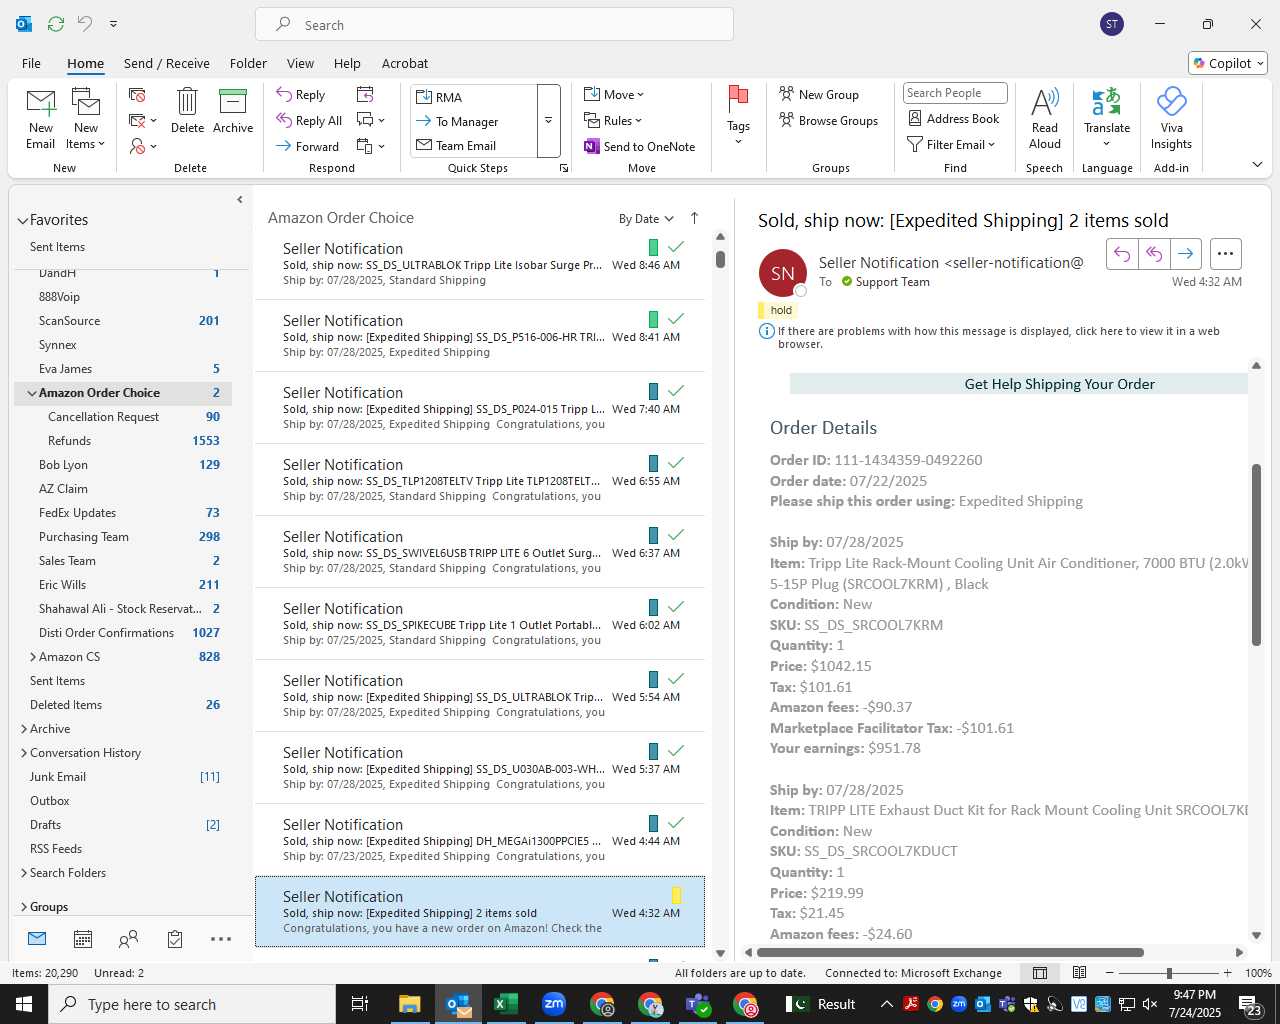The image size is (1280, 1024).
Task: Toggle completion check on 8:41 AM message
Action: click(676, 319)
